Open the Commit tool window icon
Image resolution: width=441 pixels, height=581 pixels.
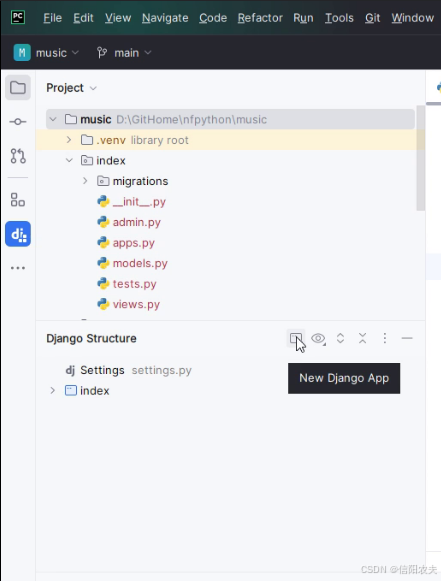18,122
